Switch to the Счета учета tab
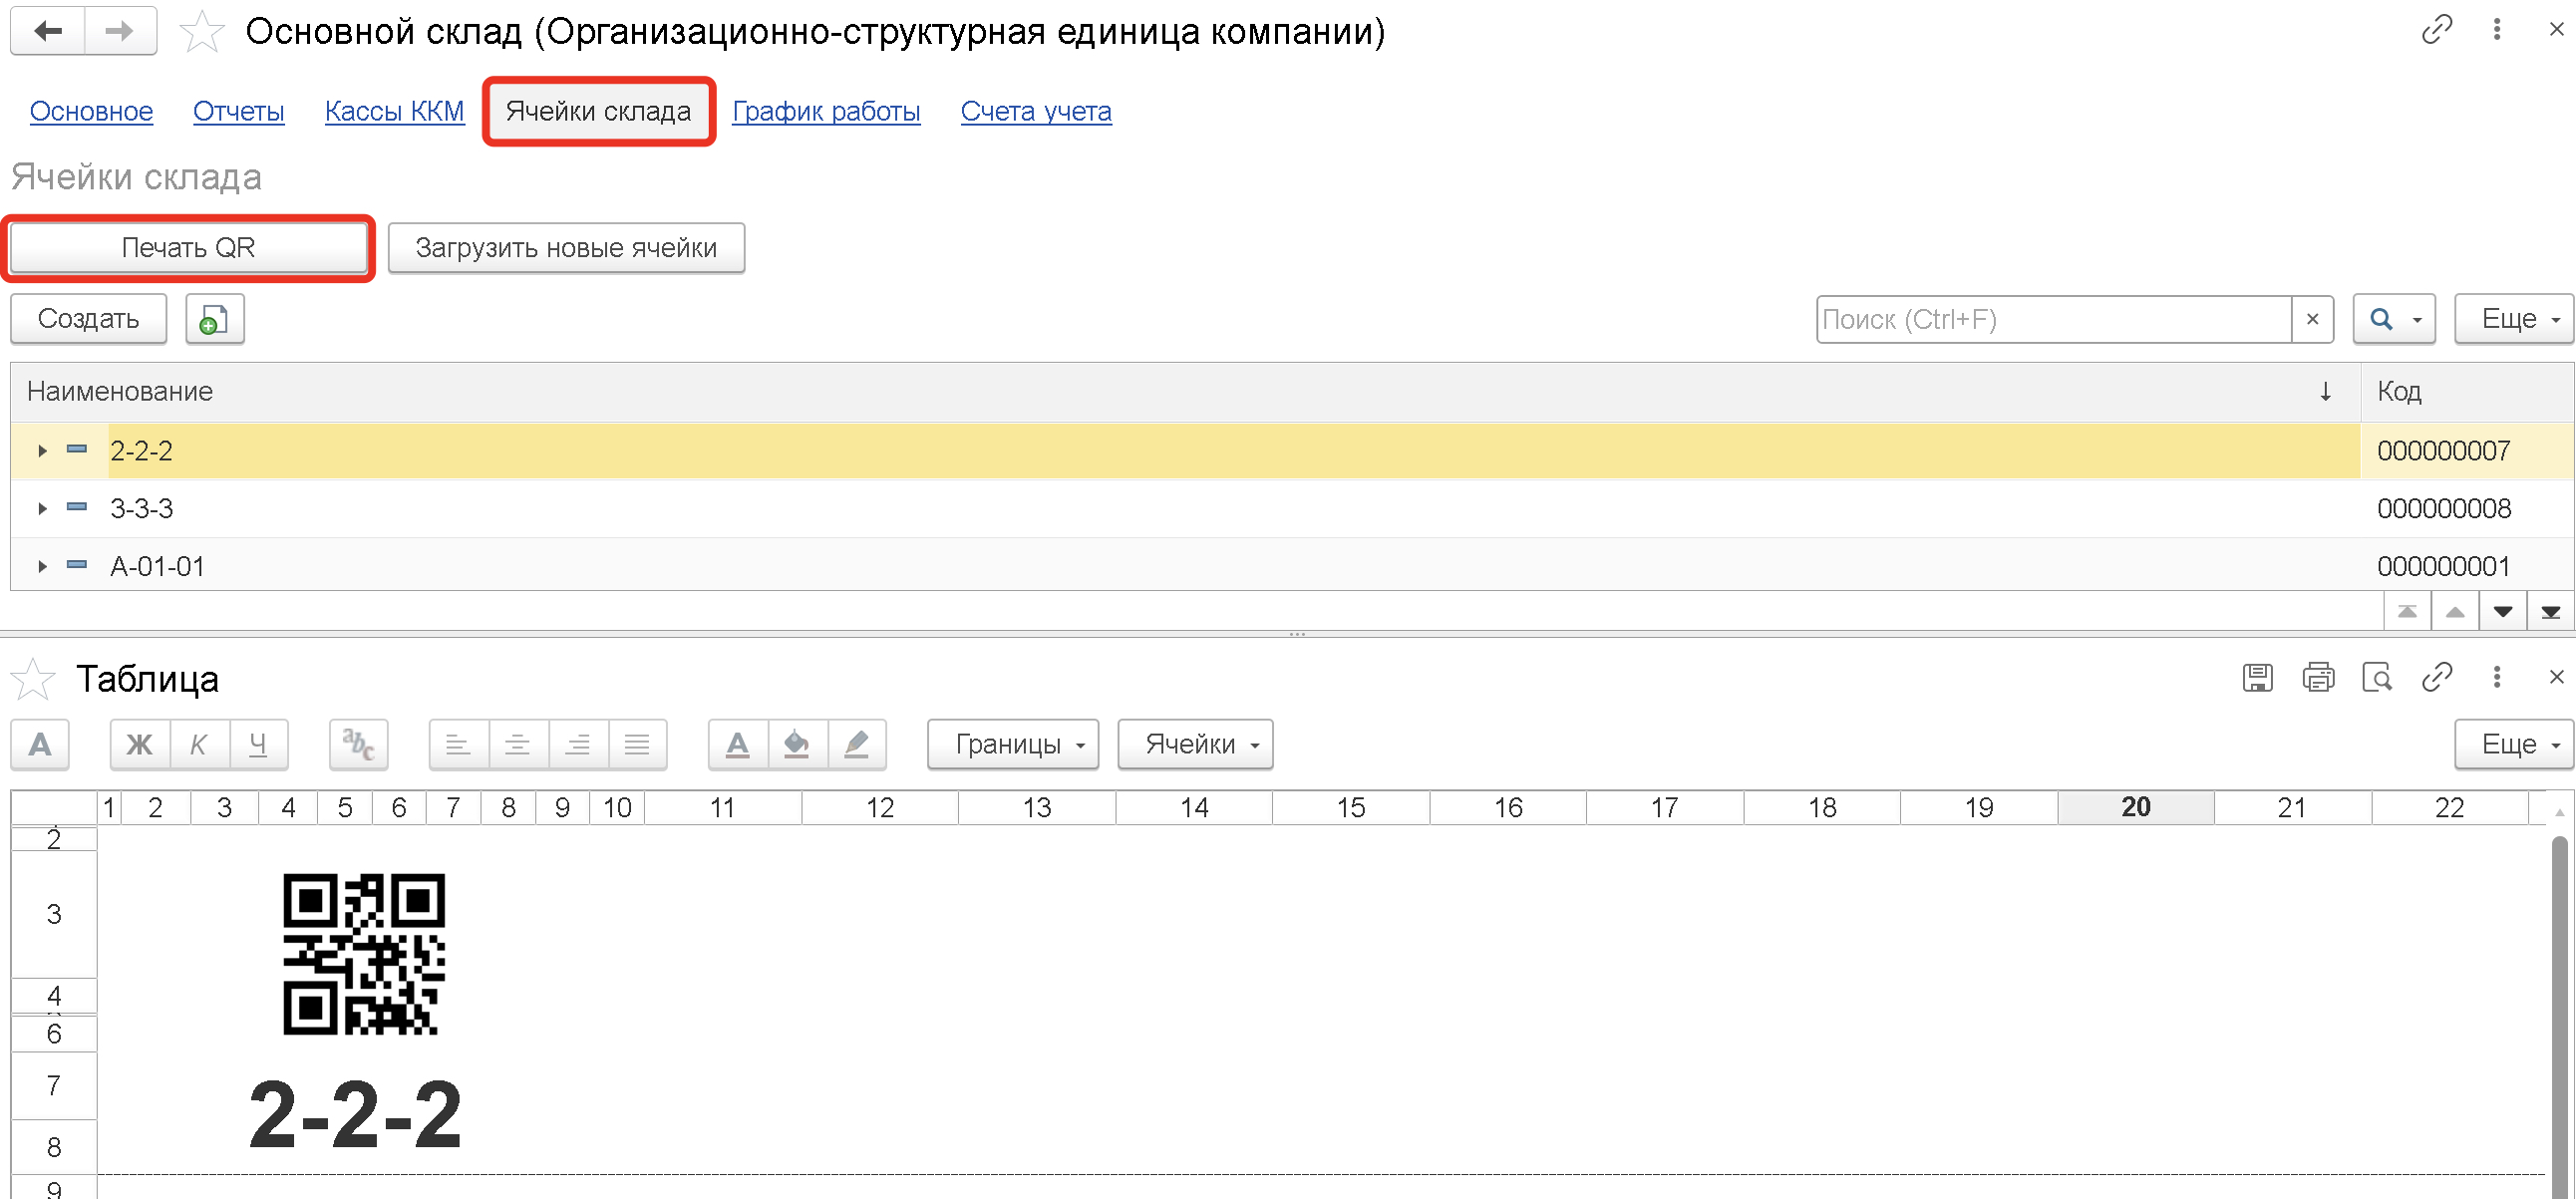The width and height of the screenshot is (2576, 1199). (1036, 111)
